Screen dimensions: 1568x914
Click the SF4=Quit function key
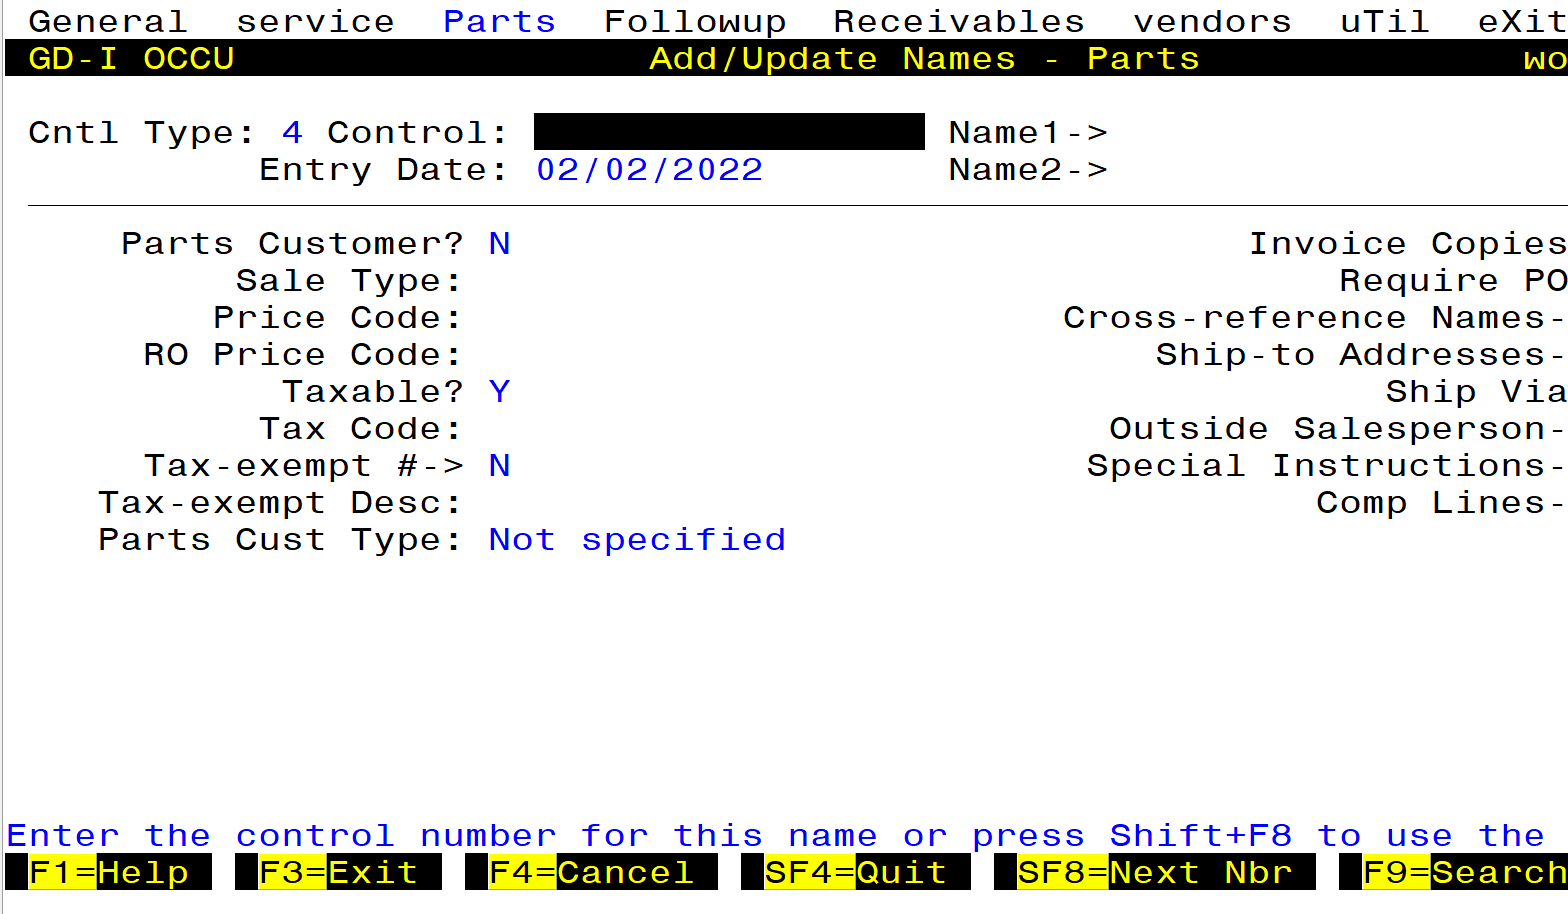point(856,872)
